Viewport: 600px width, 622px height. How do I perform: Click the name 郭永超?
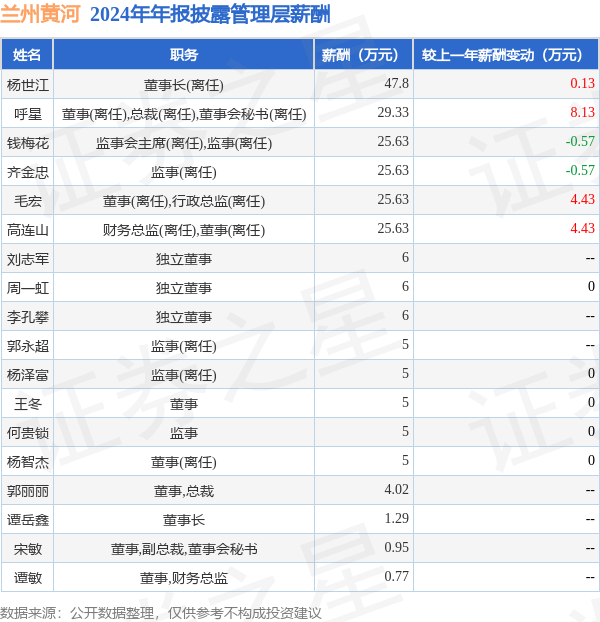point(28,346)
